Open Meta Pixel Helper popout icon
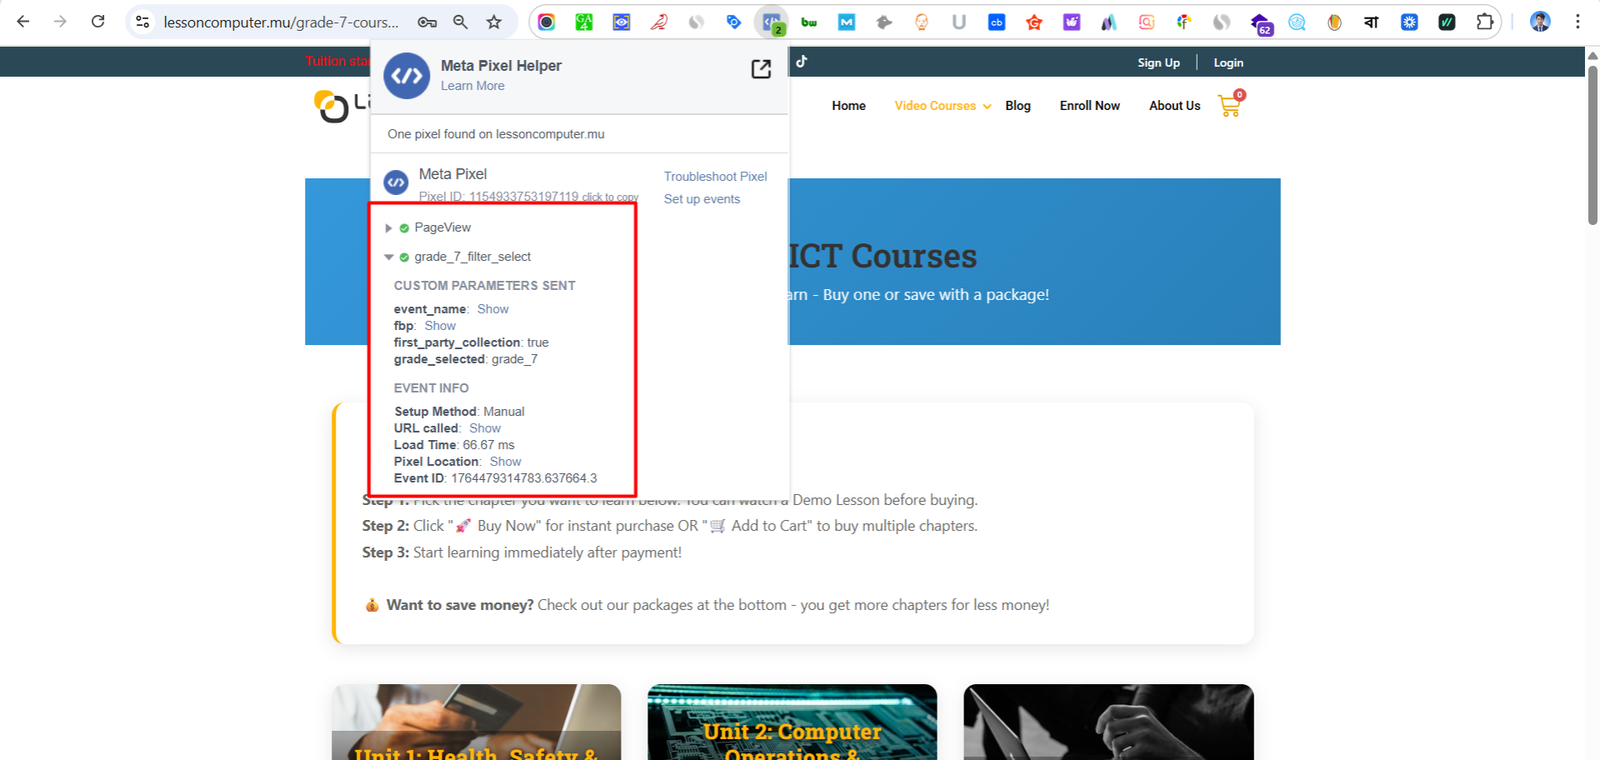This screenshot has height=760, width=1600. (761, 69)
